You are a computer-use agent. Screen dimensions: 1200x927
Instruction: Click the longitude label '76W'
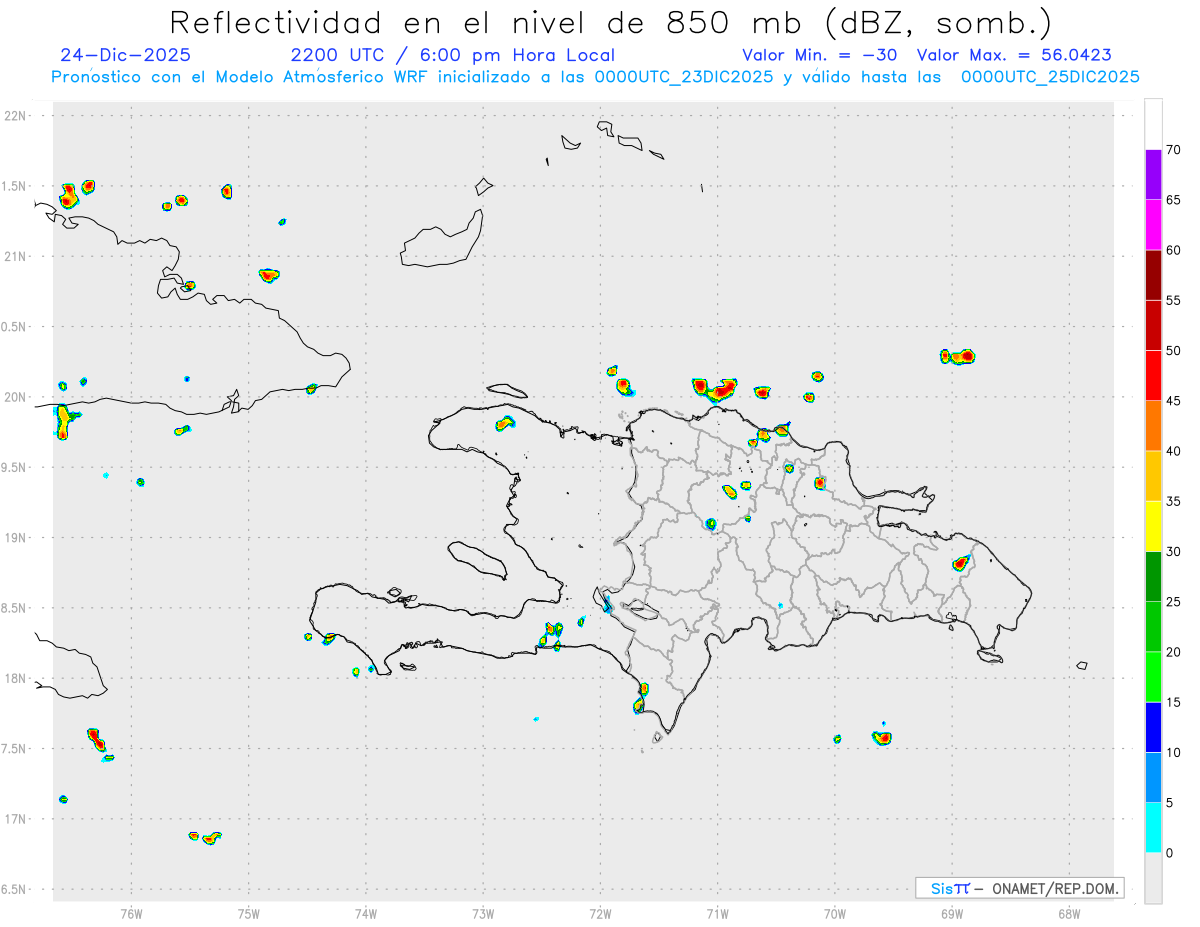(131, 913)
